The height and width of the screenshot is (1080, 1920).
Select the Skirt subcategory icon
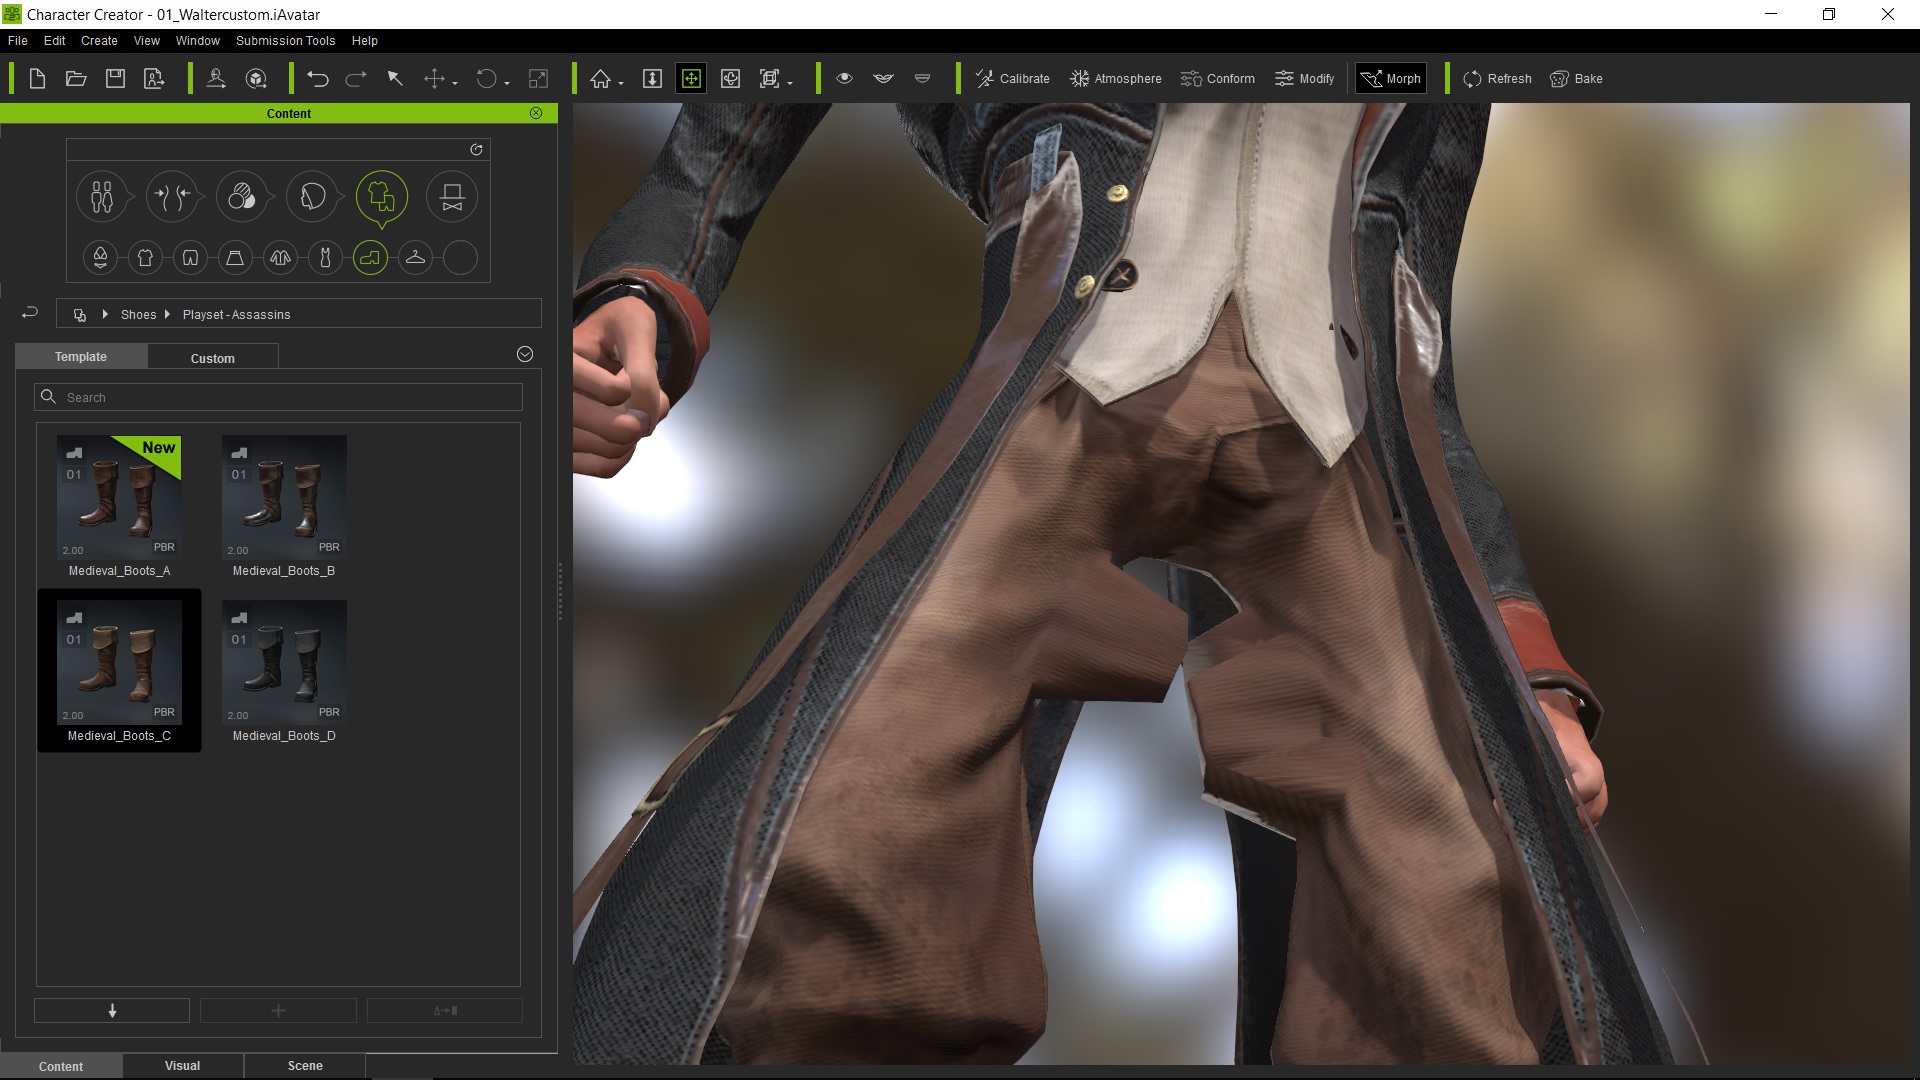coord(235,258)
